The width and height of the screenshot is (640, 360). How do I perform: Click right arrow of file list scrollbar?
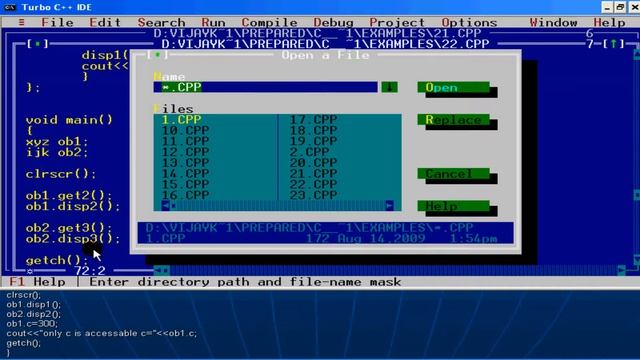(x=389, y=206)
